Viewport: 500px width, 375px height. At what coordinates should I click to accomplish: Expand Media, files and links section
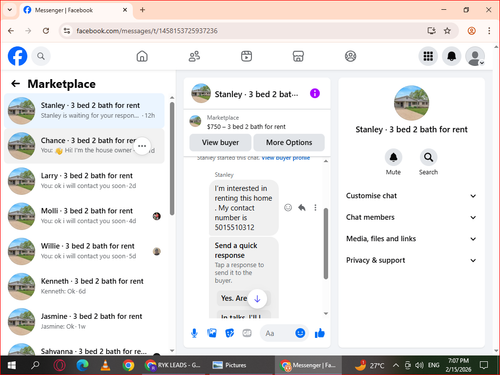(411, 239)
